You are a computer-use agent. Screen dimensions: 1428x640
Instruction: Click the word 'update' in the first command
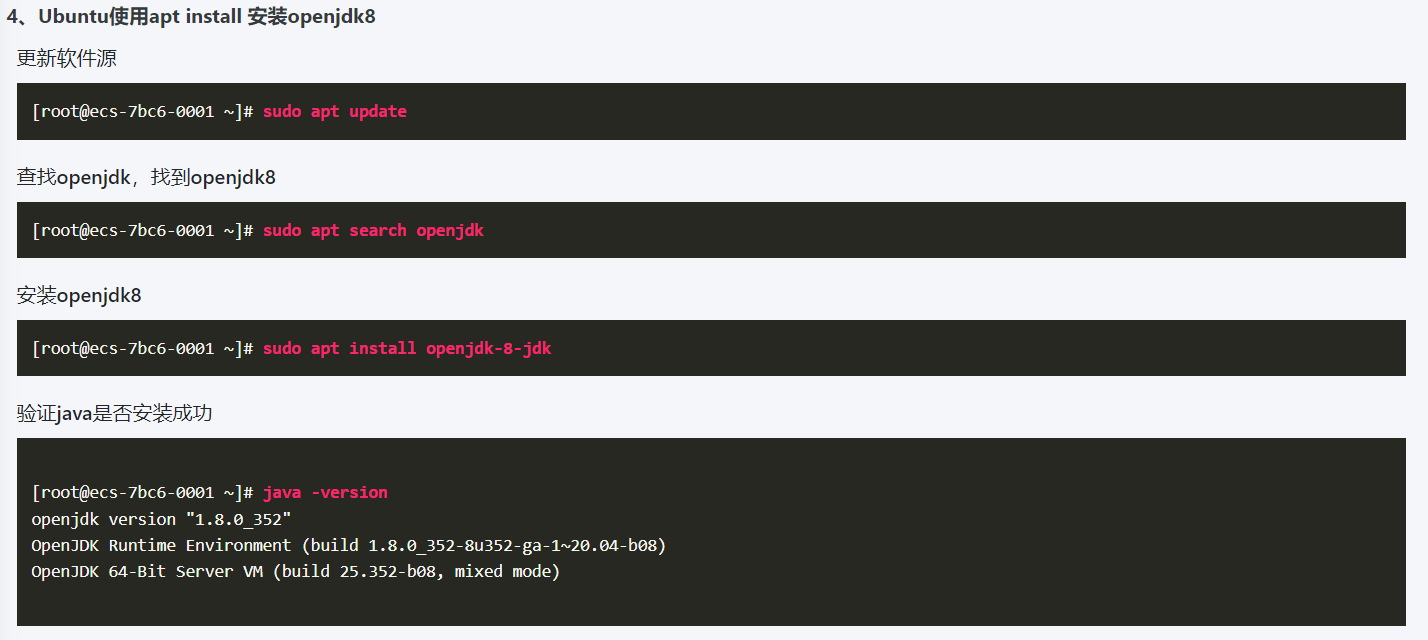coord(378,111)
